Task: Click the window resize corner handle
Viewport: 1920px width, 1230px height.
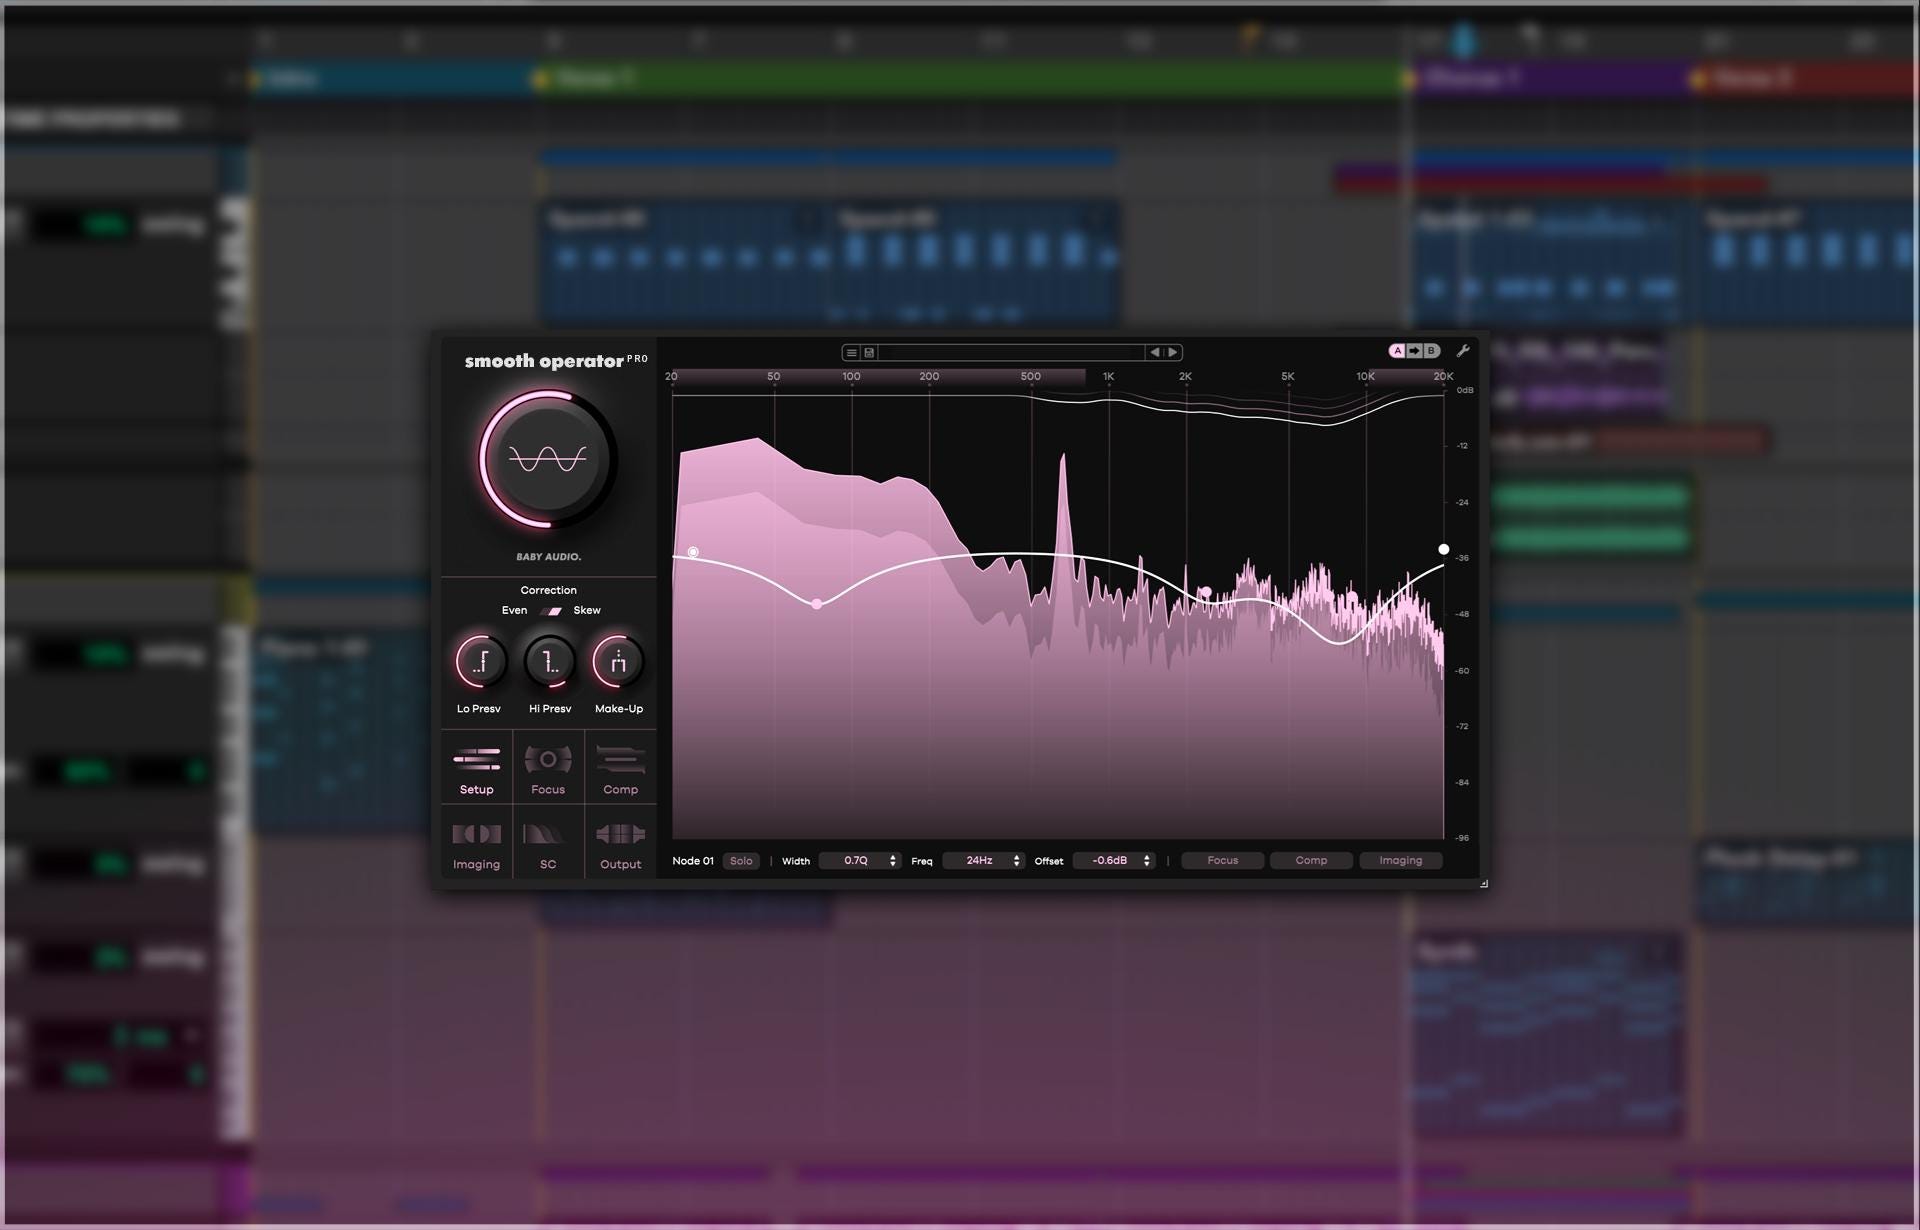Action: coord(1483,883)
